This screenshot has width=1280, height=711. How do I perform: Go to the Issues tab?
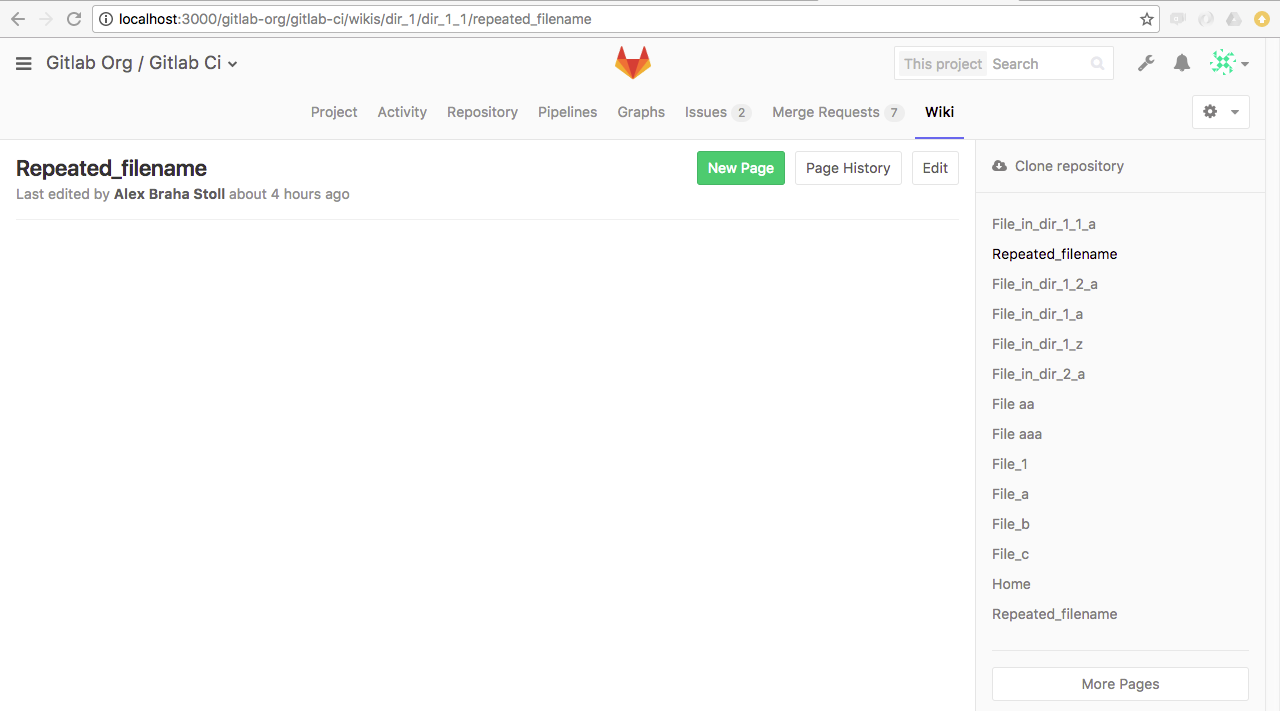(x=706, y=112)
